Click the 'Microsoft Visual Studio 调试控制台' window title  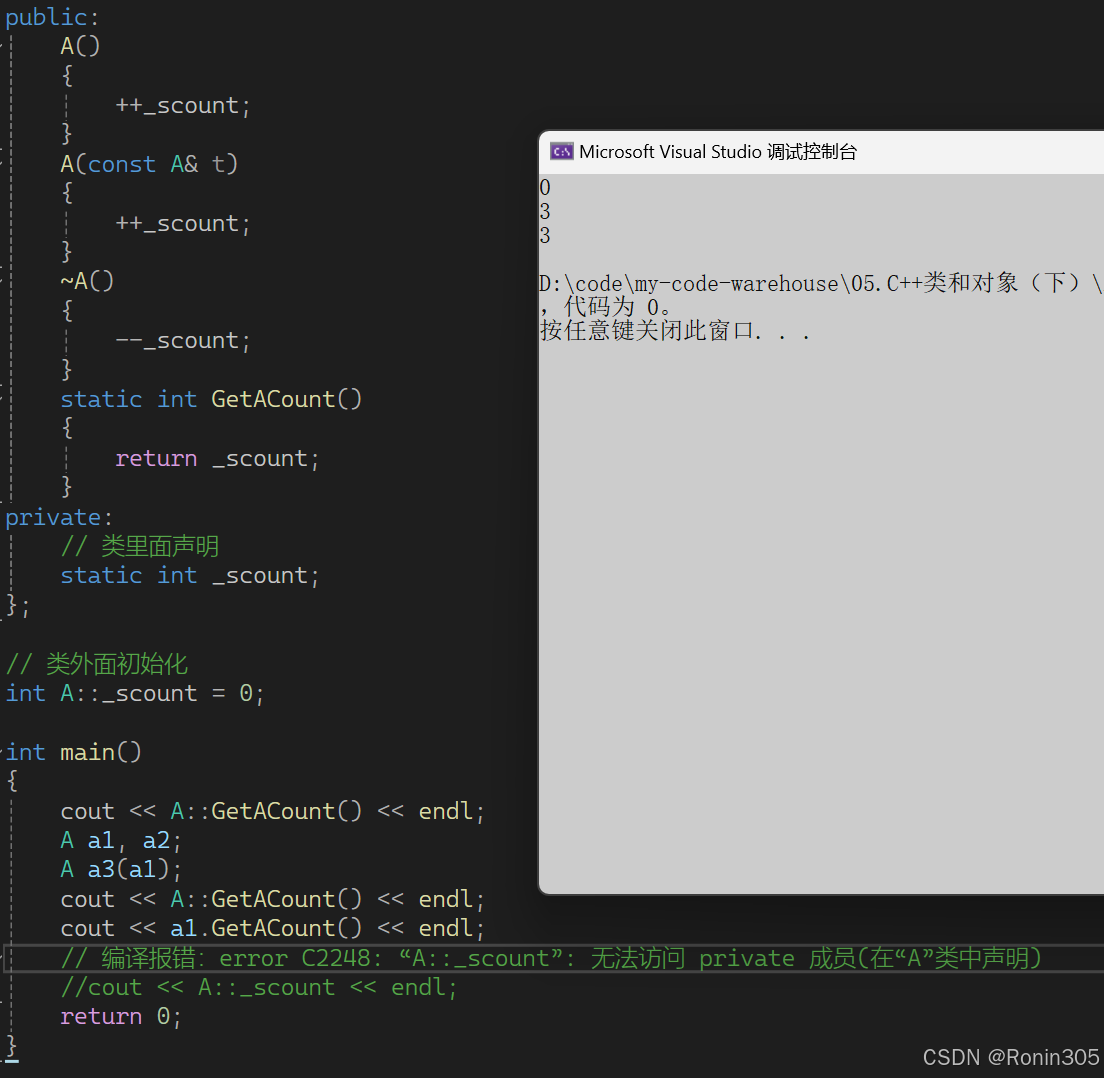point(717,152)
